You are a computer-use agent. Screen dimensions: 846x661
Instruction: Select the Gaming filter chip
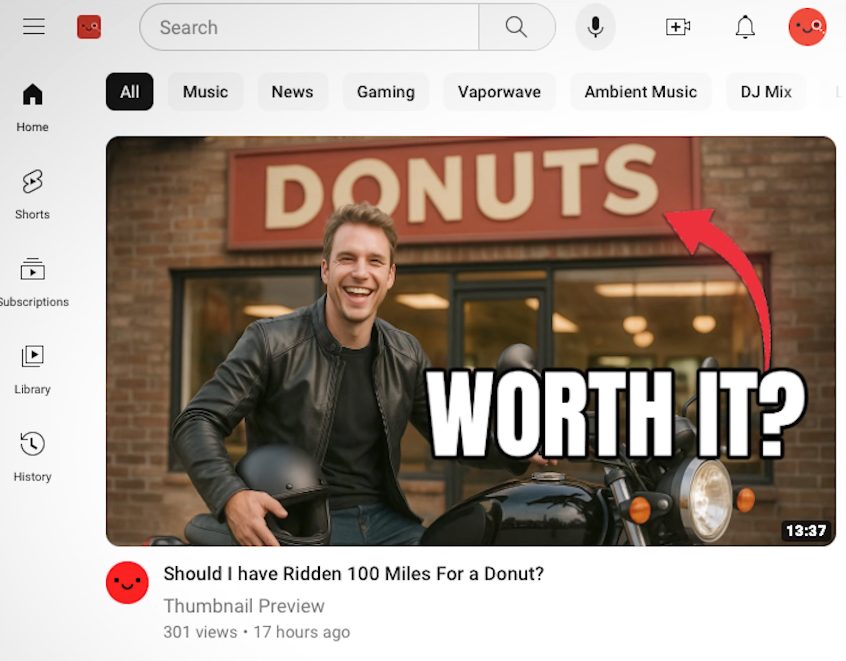point(385,92)
